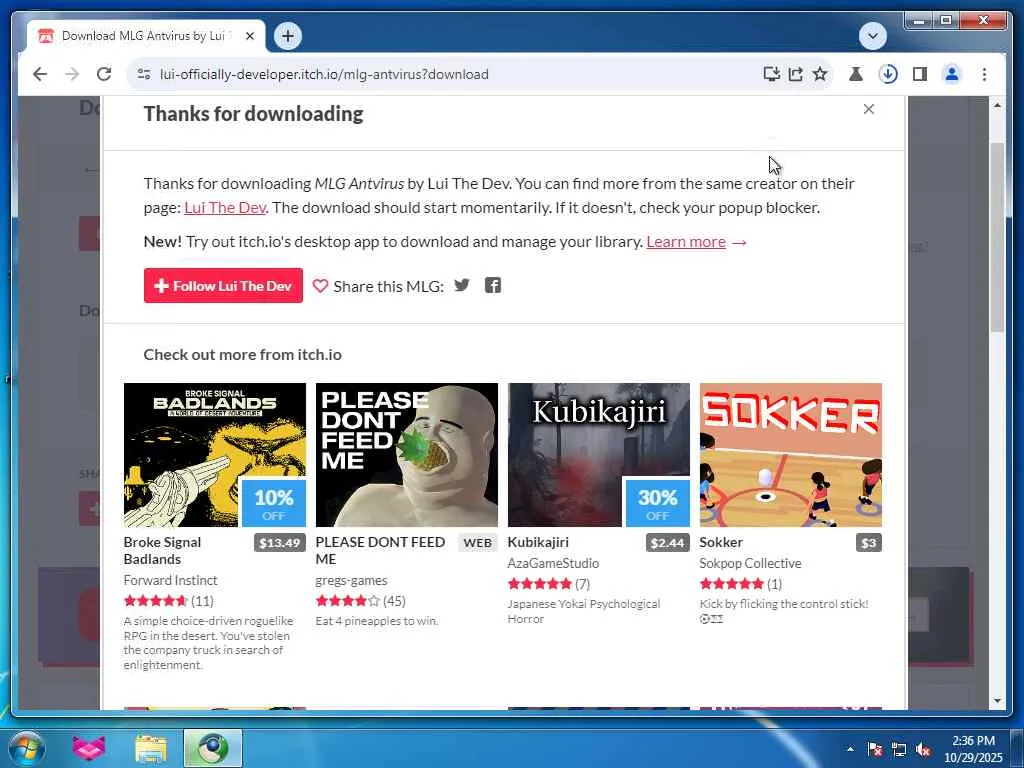This screenshot has width=1024, height=768.
Task: Click the PLEASE DONT FEED ME title link
Action: pyautogui.click(x=380, y=551)
